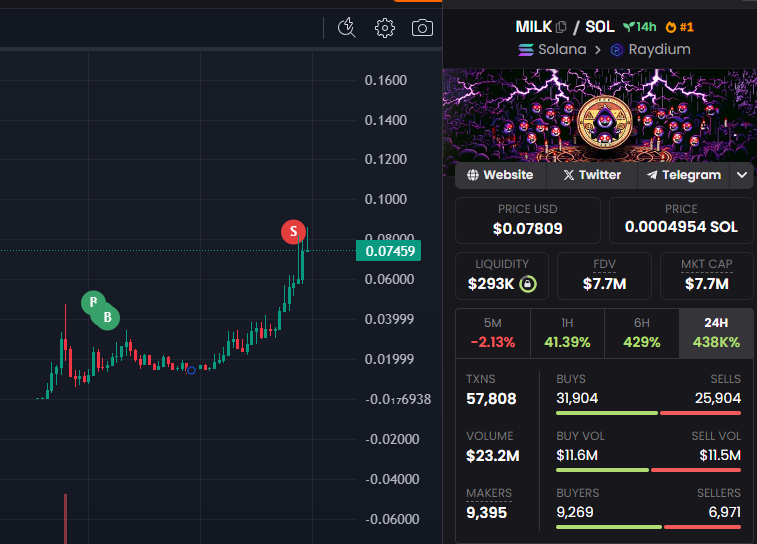Click the red S sell marker on chart
757x544 pixels.
pos(293,232)
